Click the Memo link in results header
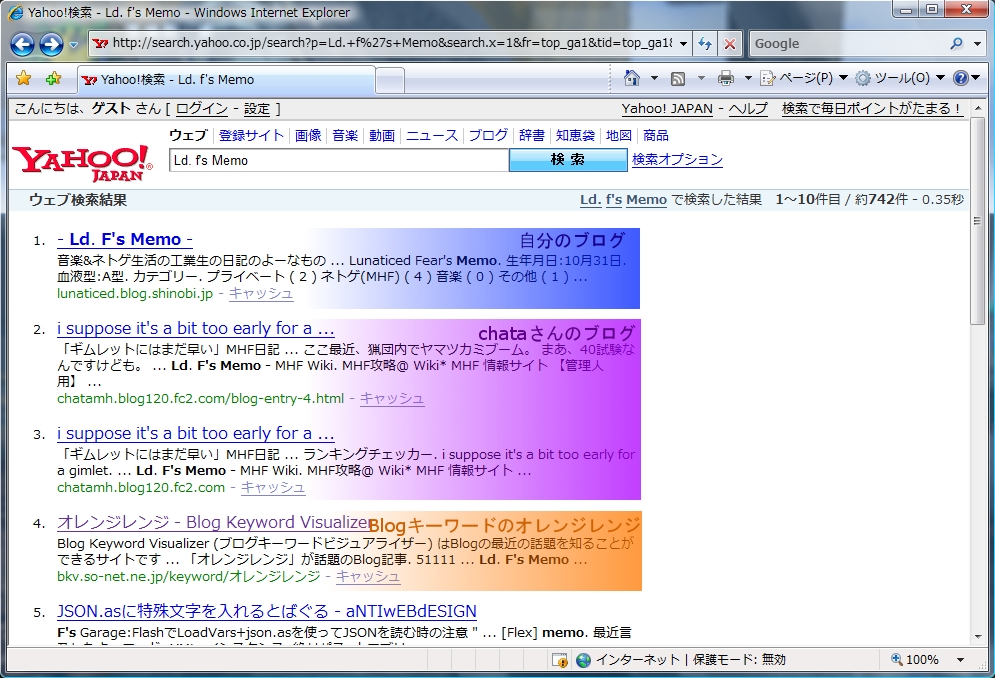Screen dimensions: 995x678 646,200
